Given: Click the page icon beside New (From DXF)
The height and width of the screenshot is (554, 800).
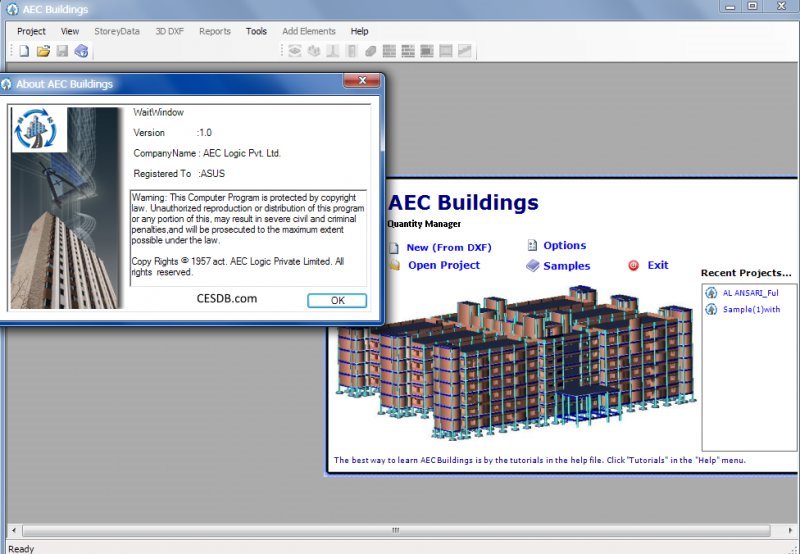Looking at the screenshot, I should click(x=394, y=248).
